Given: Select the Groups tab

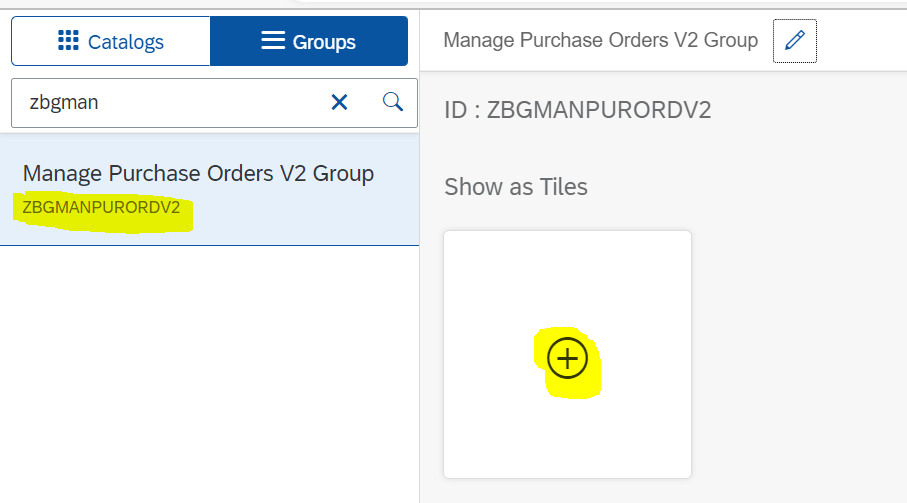Looking at the screenshot, I should [309, 41].
